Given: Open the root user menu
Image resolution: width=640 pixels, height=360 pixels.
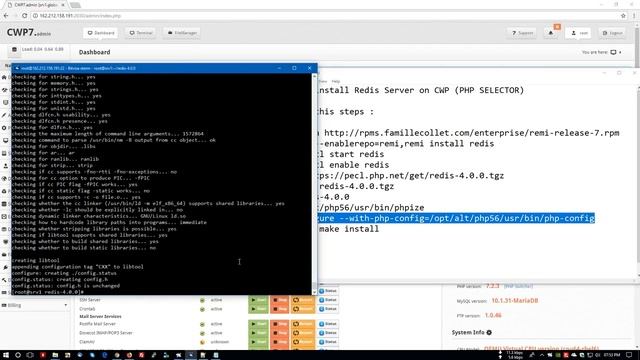Looking at the screenshot, I should pos(578,33).
